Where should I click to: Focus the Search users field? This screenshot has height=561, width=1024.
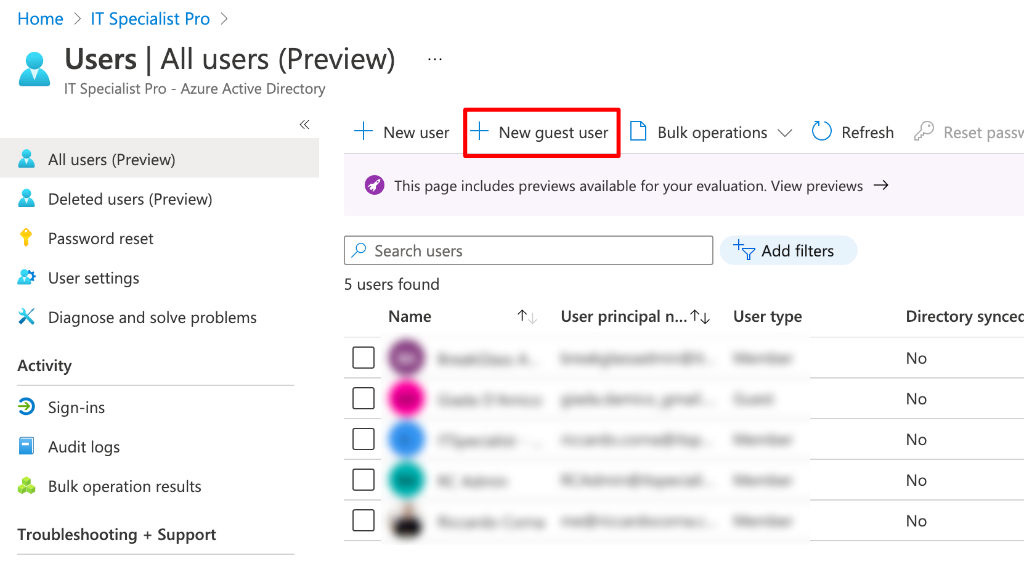tap(528, 251)
